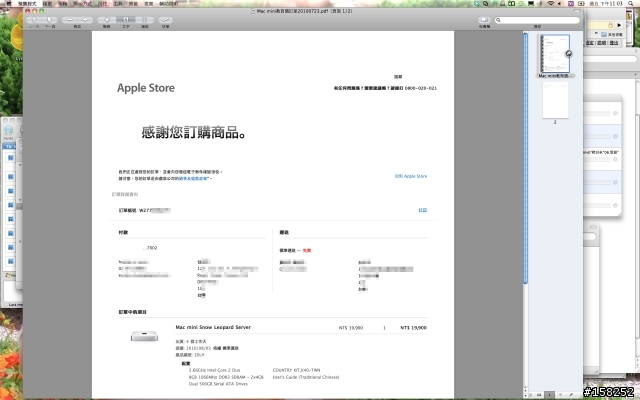
Task: Click the battery status icon
Action: (x=582, y=3)
